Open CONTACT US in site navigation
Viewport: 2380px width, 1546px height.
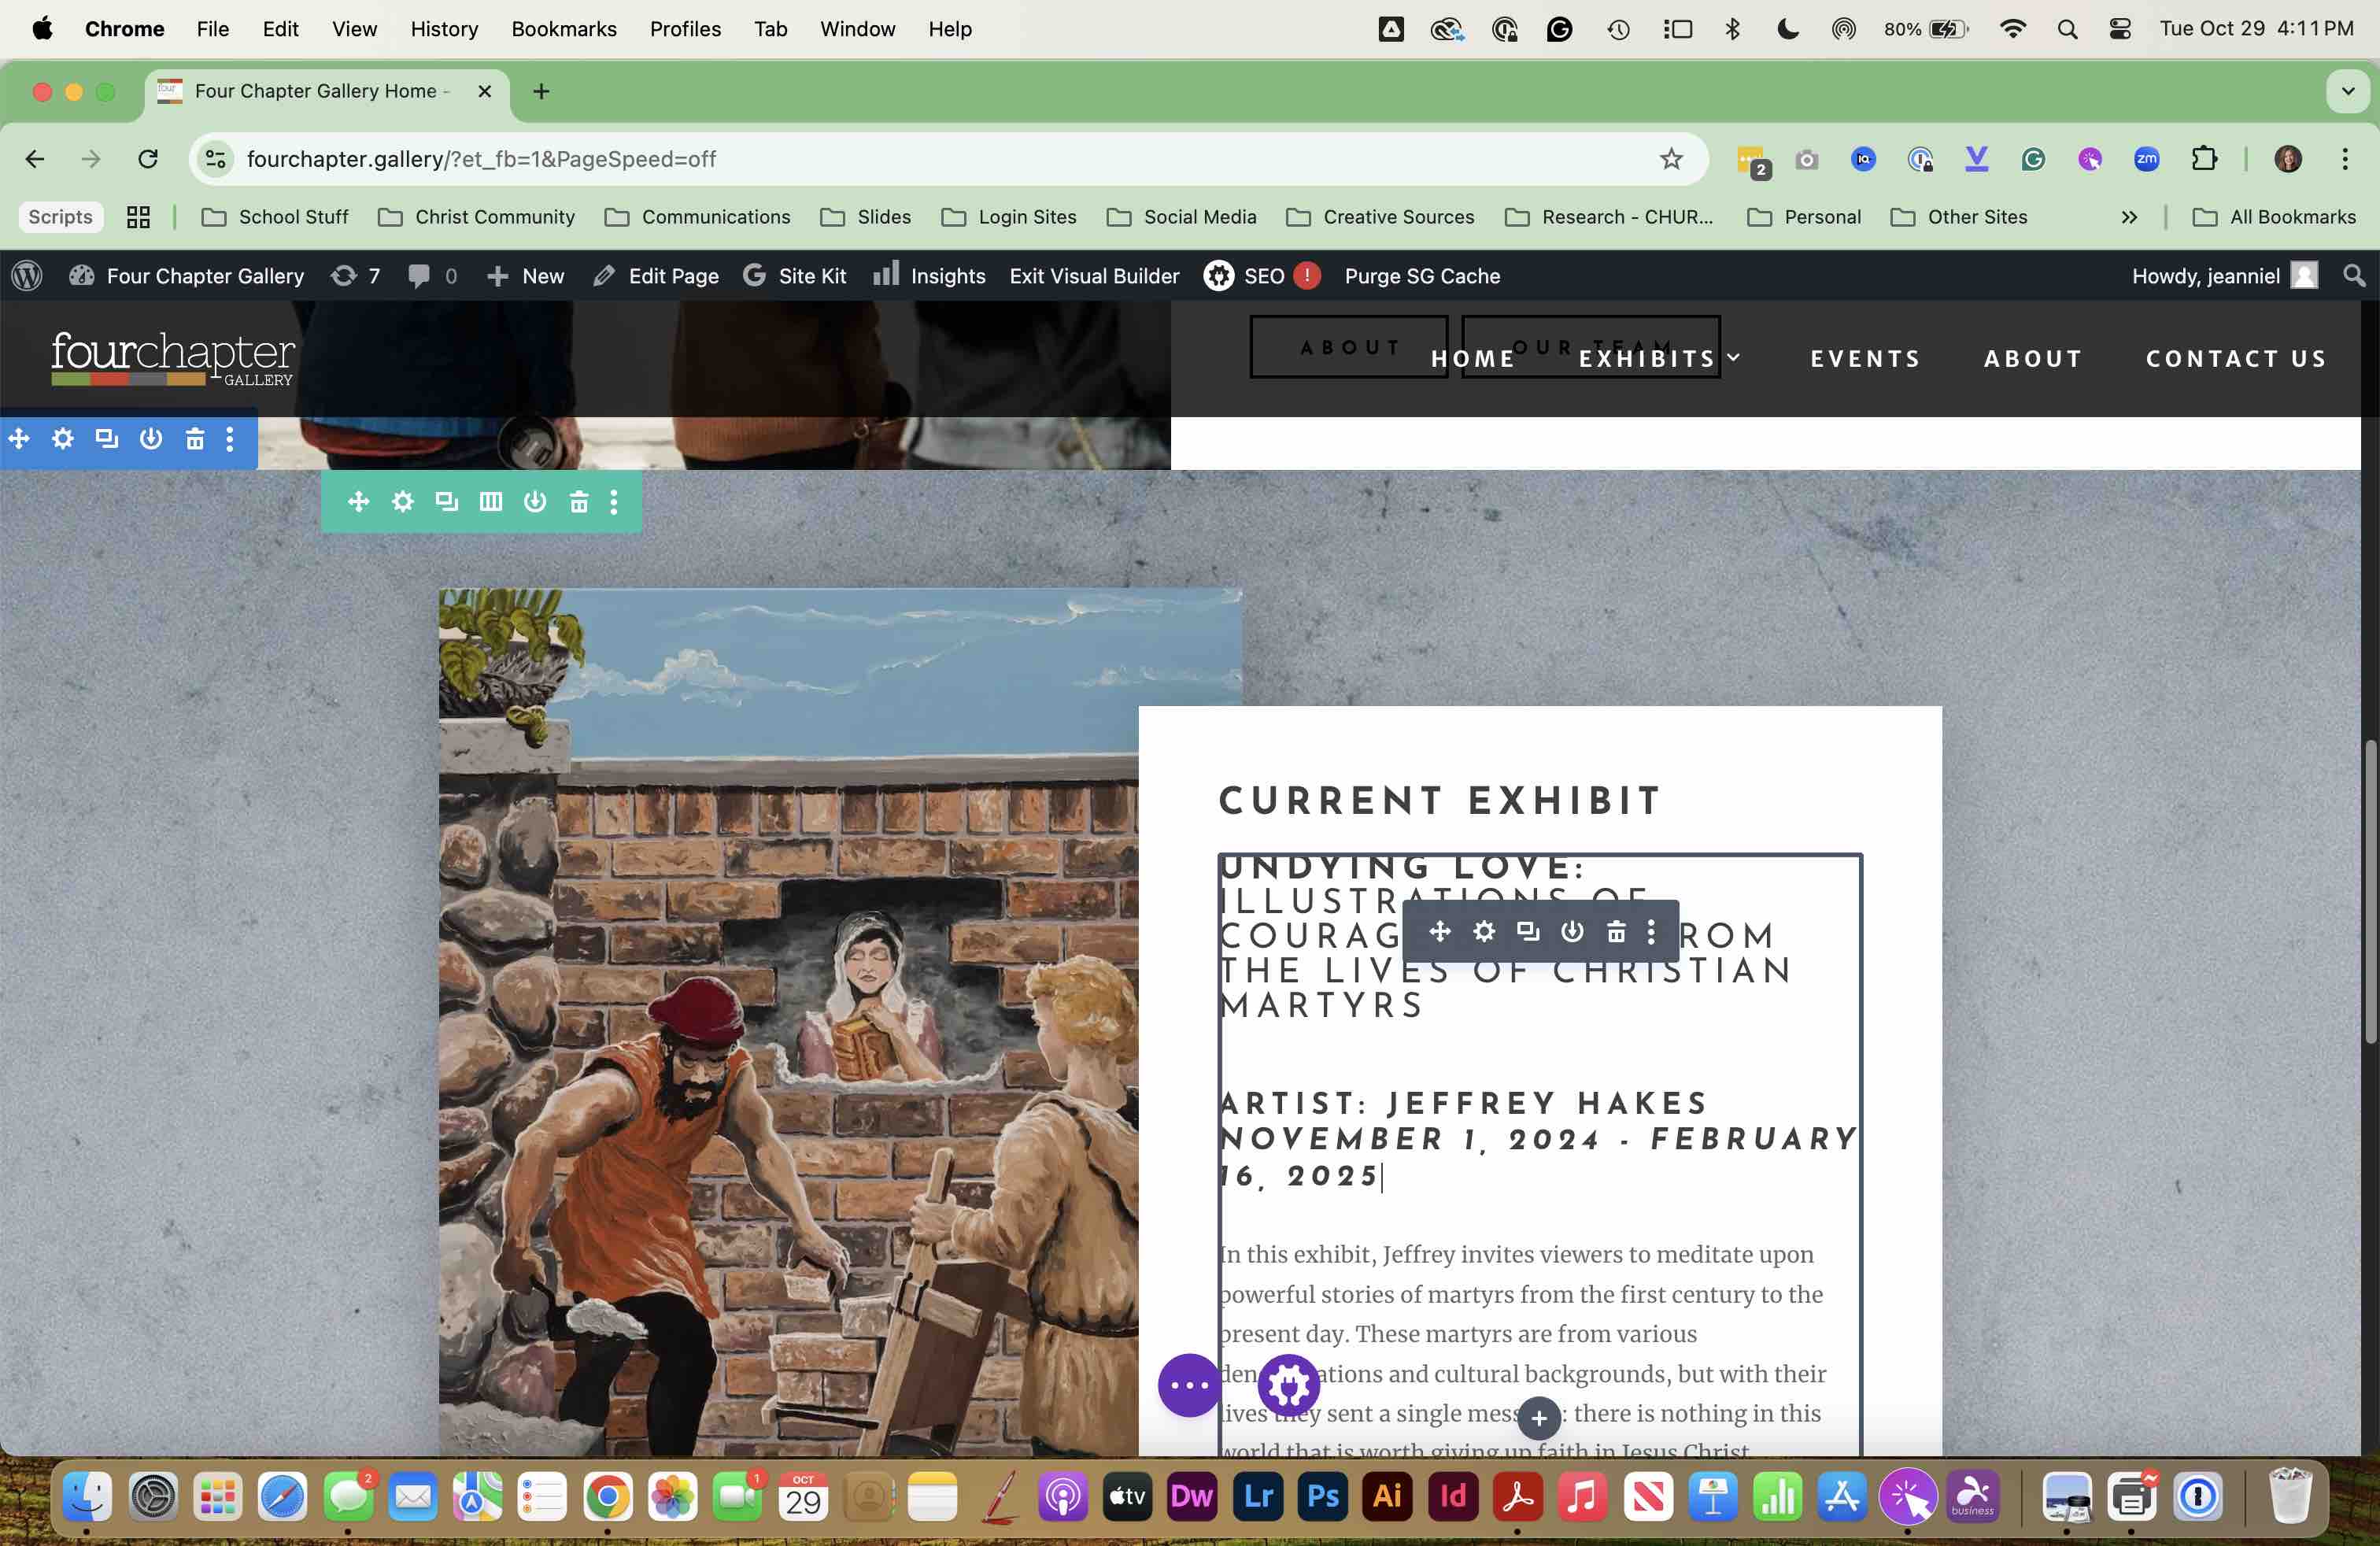tap(2236, 359)
